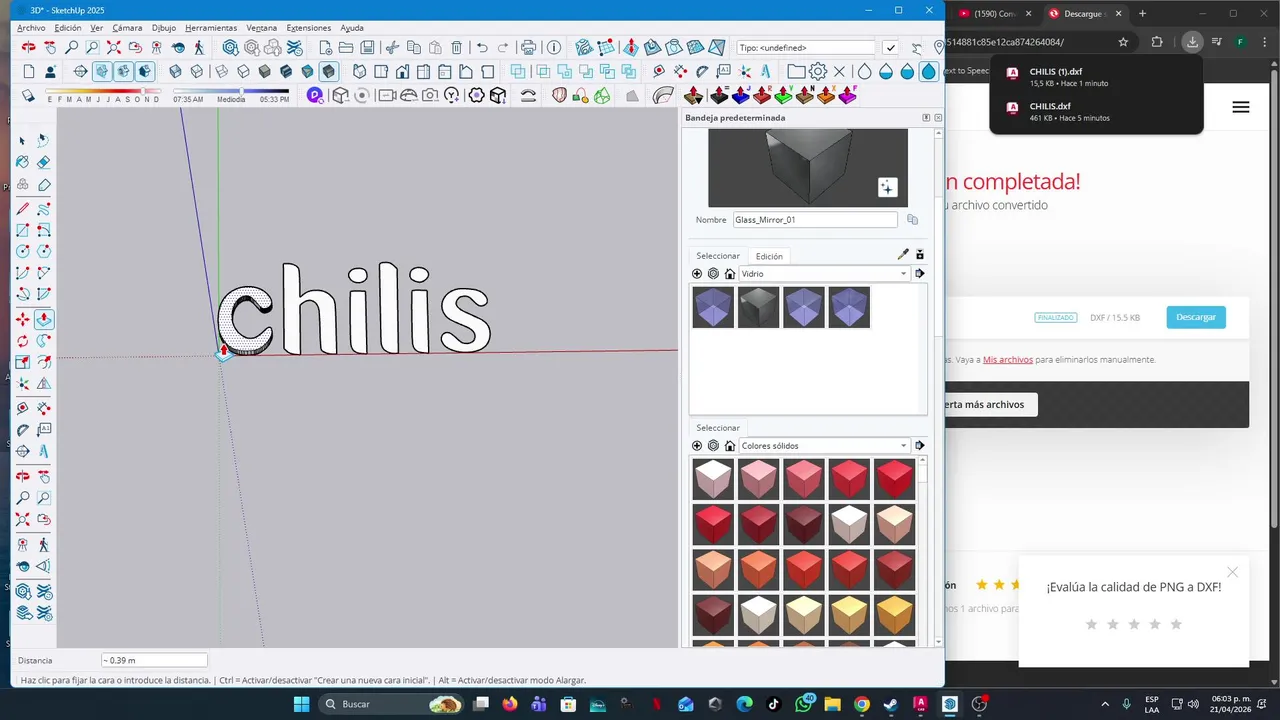This screenshot has height=720, width=1280.
Task: Select the Protractor tool in left toolbar
Action: click(x=22, y=430)
